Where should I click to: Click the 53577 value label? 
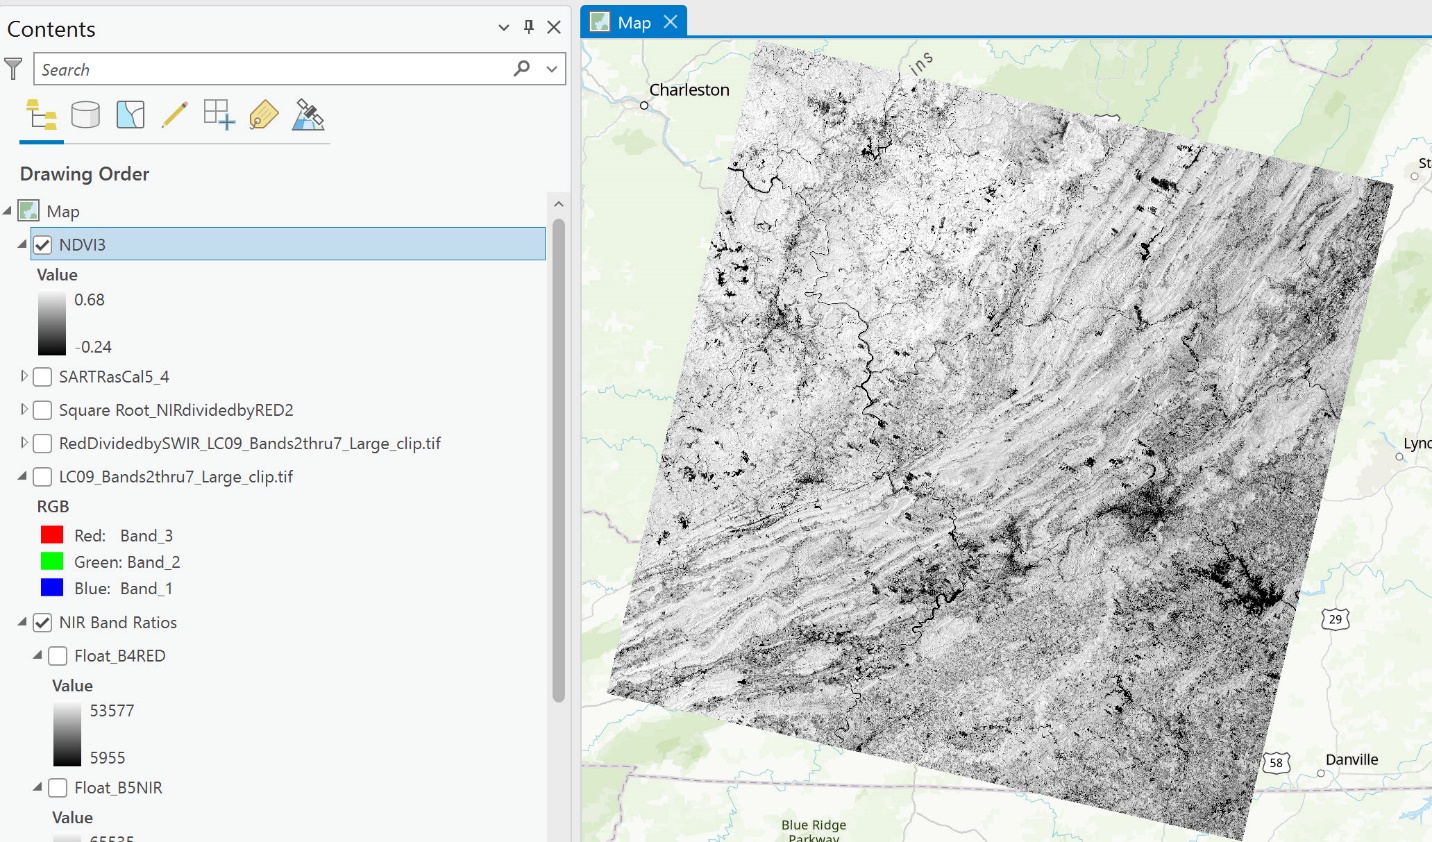112,711
